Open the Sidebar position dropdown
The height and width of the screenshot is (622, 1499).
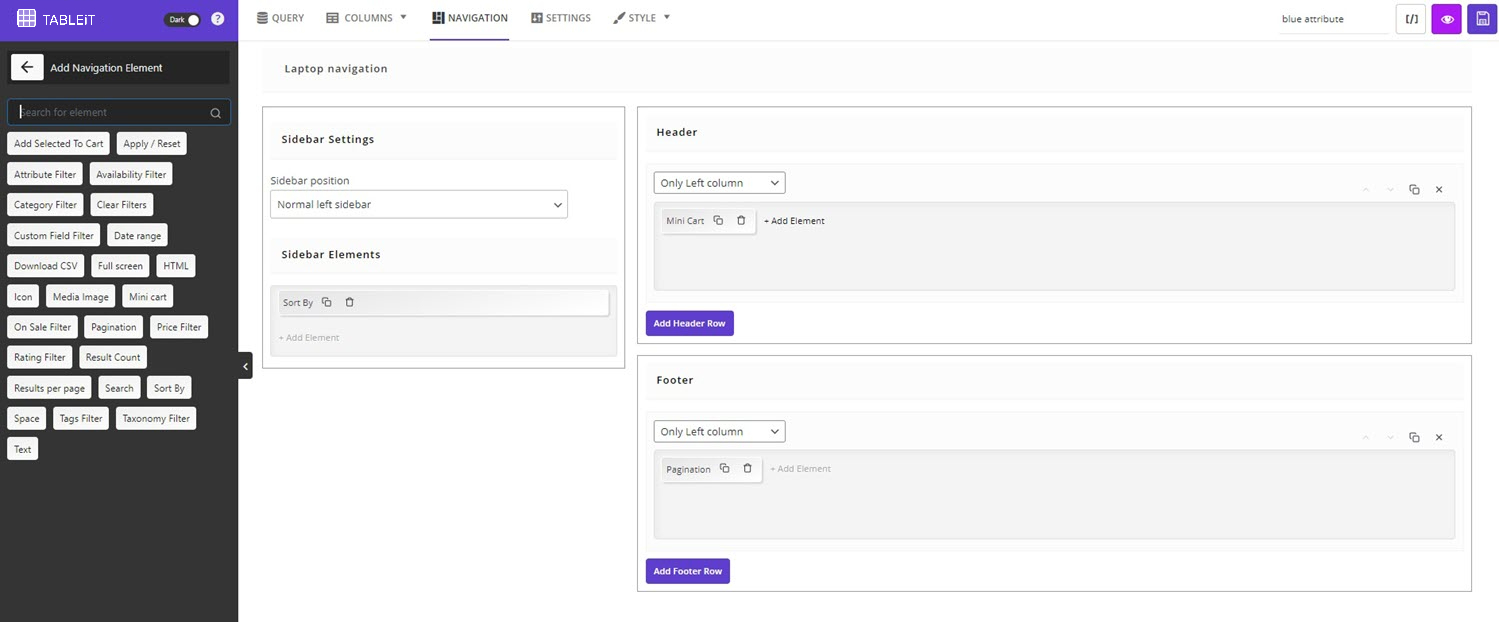(418, 204)
